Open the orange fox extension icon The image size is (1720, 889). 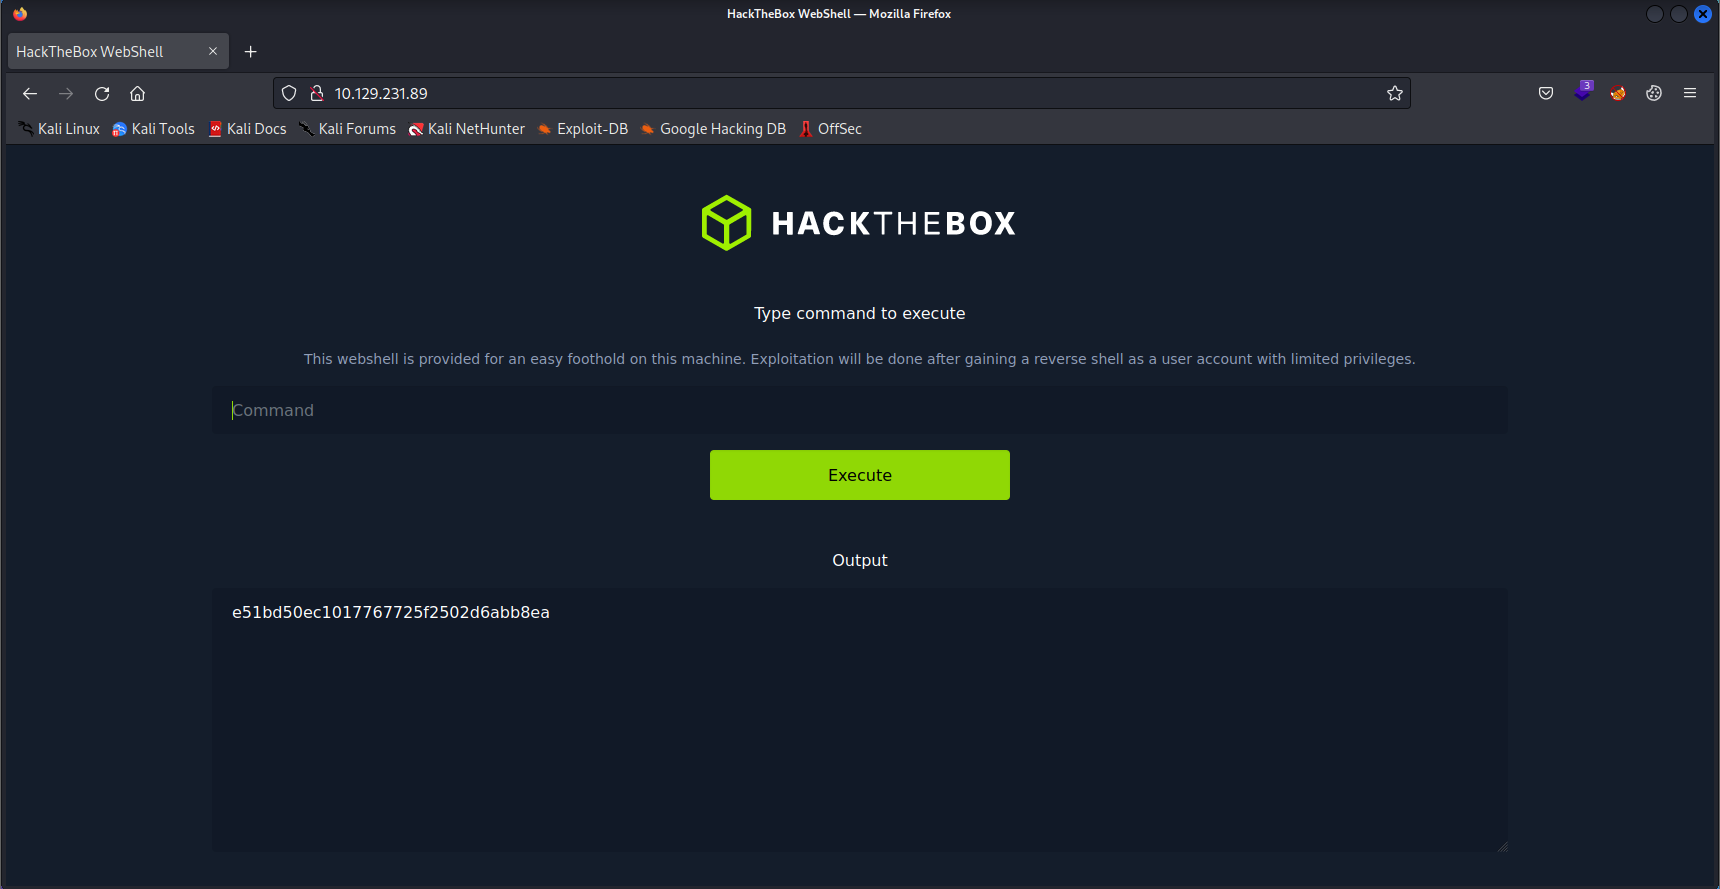[x=1618, y=93]
